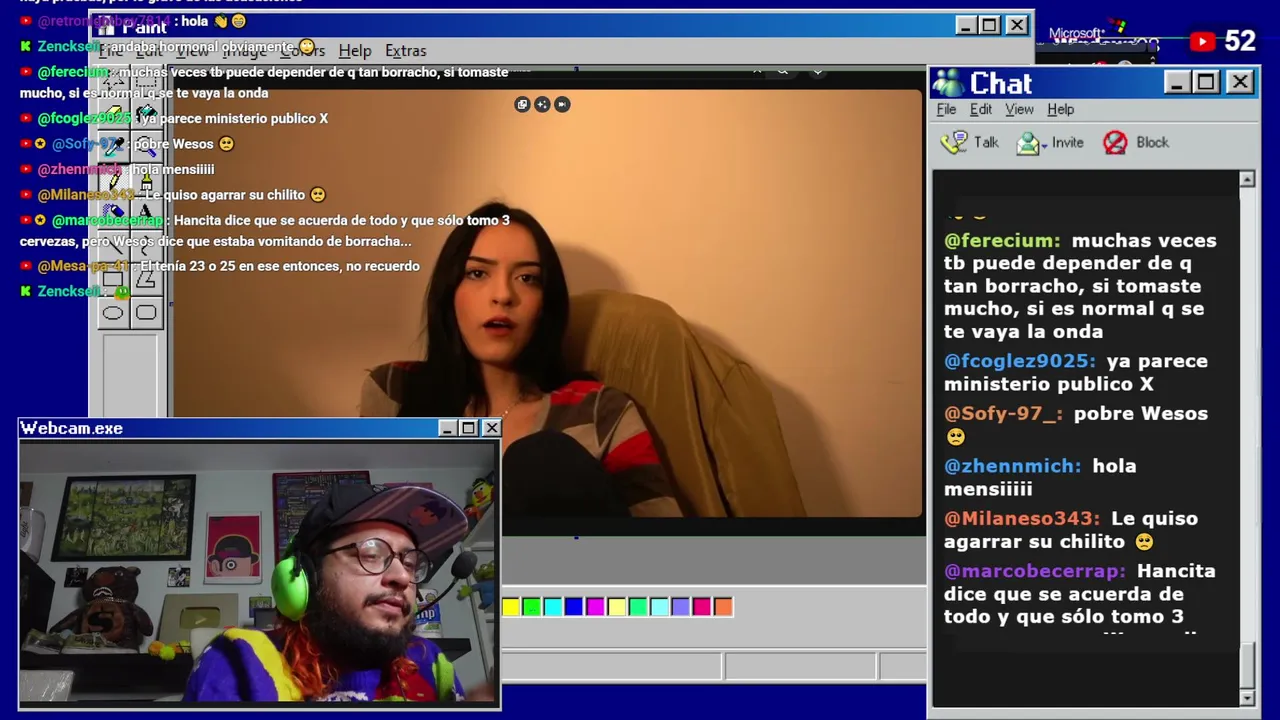Pick the Eyedropper color picker tool

tap(112, 146)
